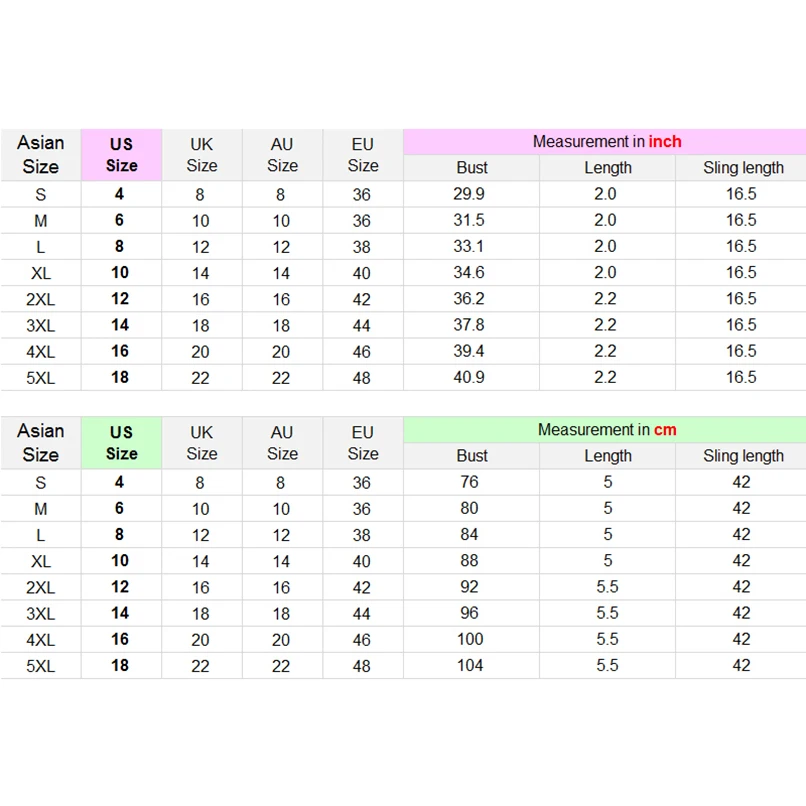Click the Measurement in inch header
Screen dimensions: 806x806
tap(606, 142)
